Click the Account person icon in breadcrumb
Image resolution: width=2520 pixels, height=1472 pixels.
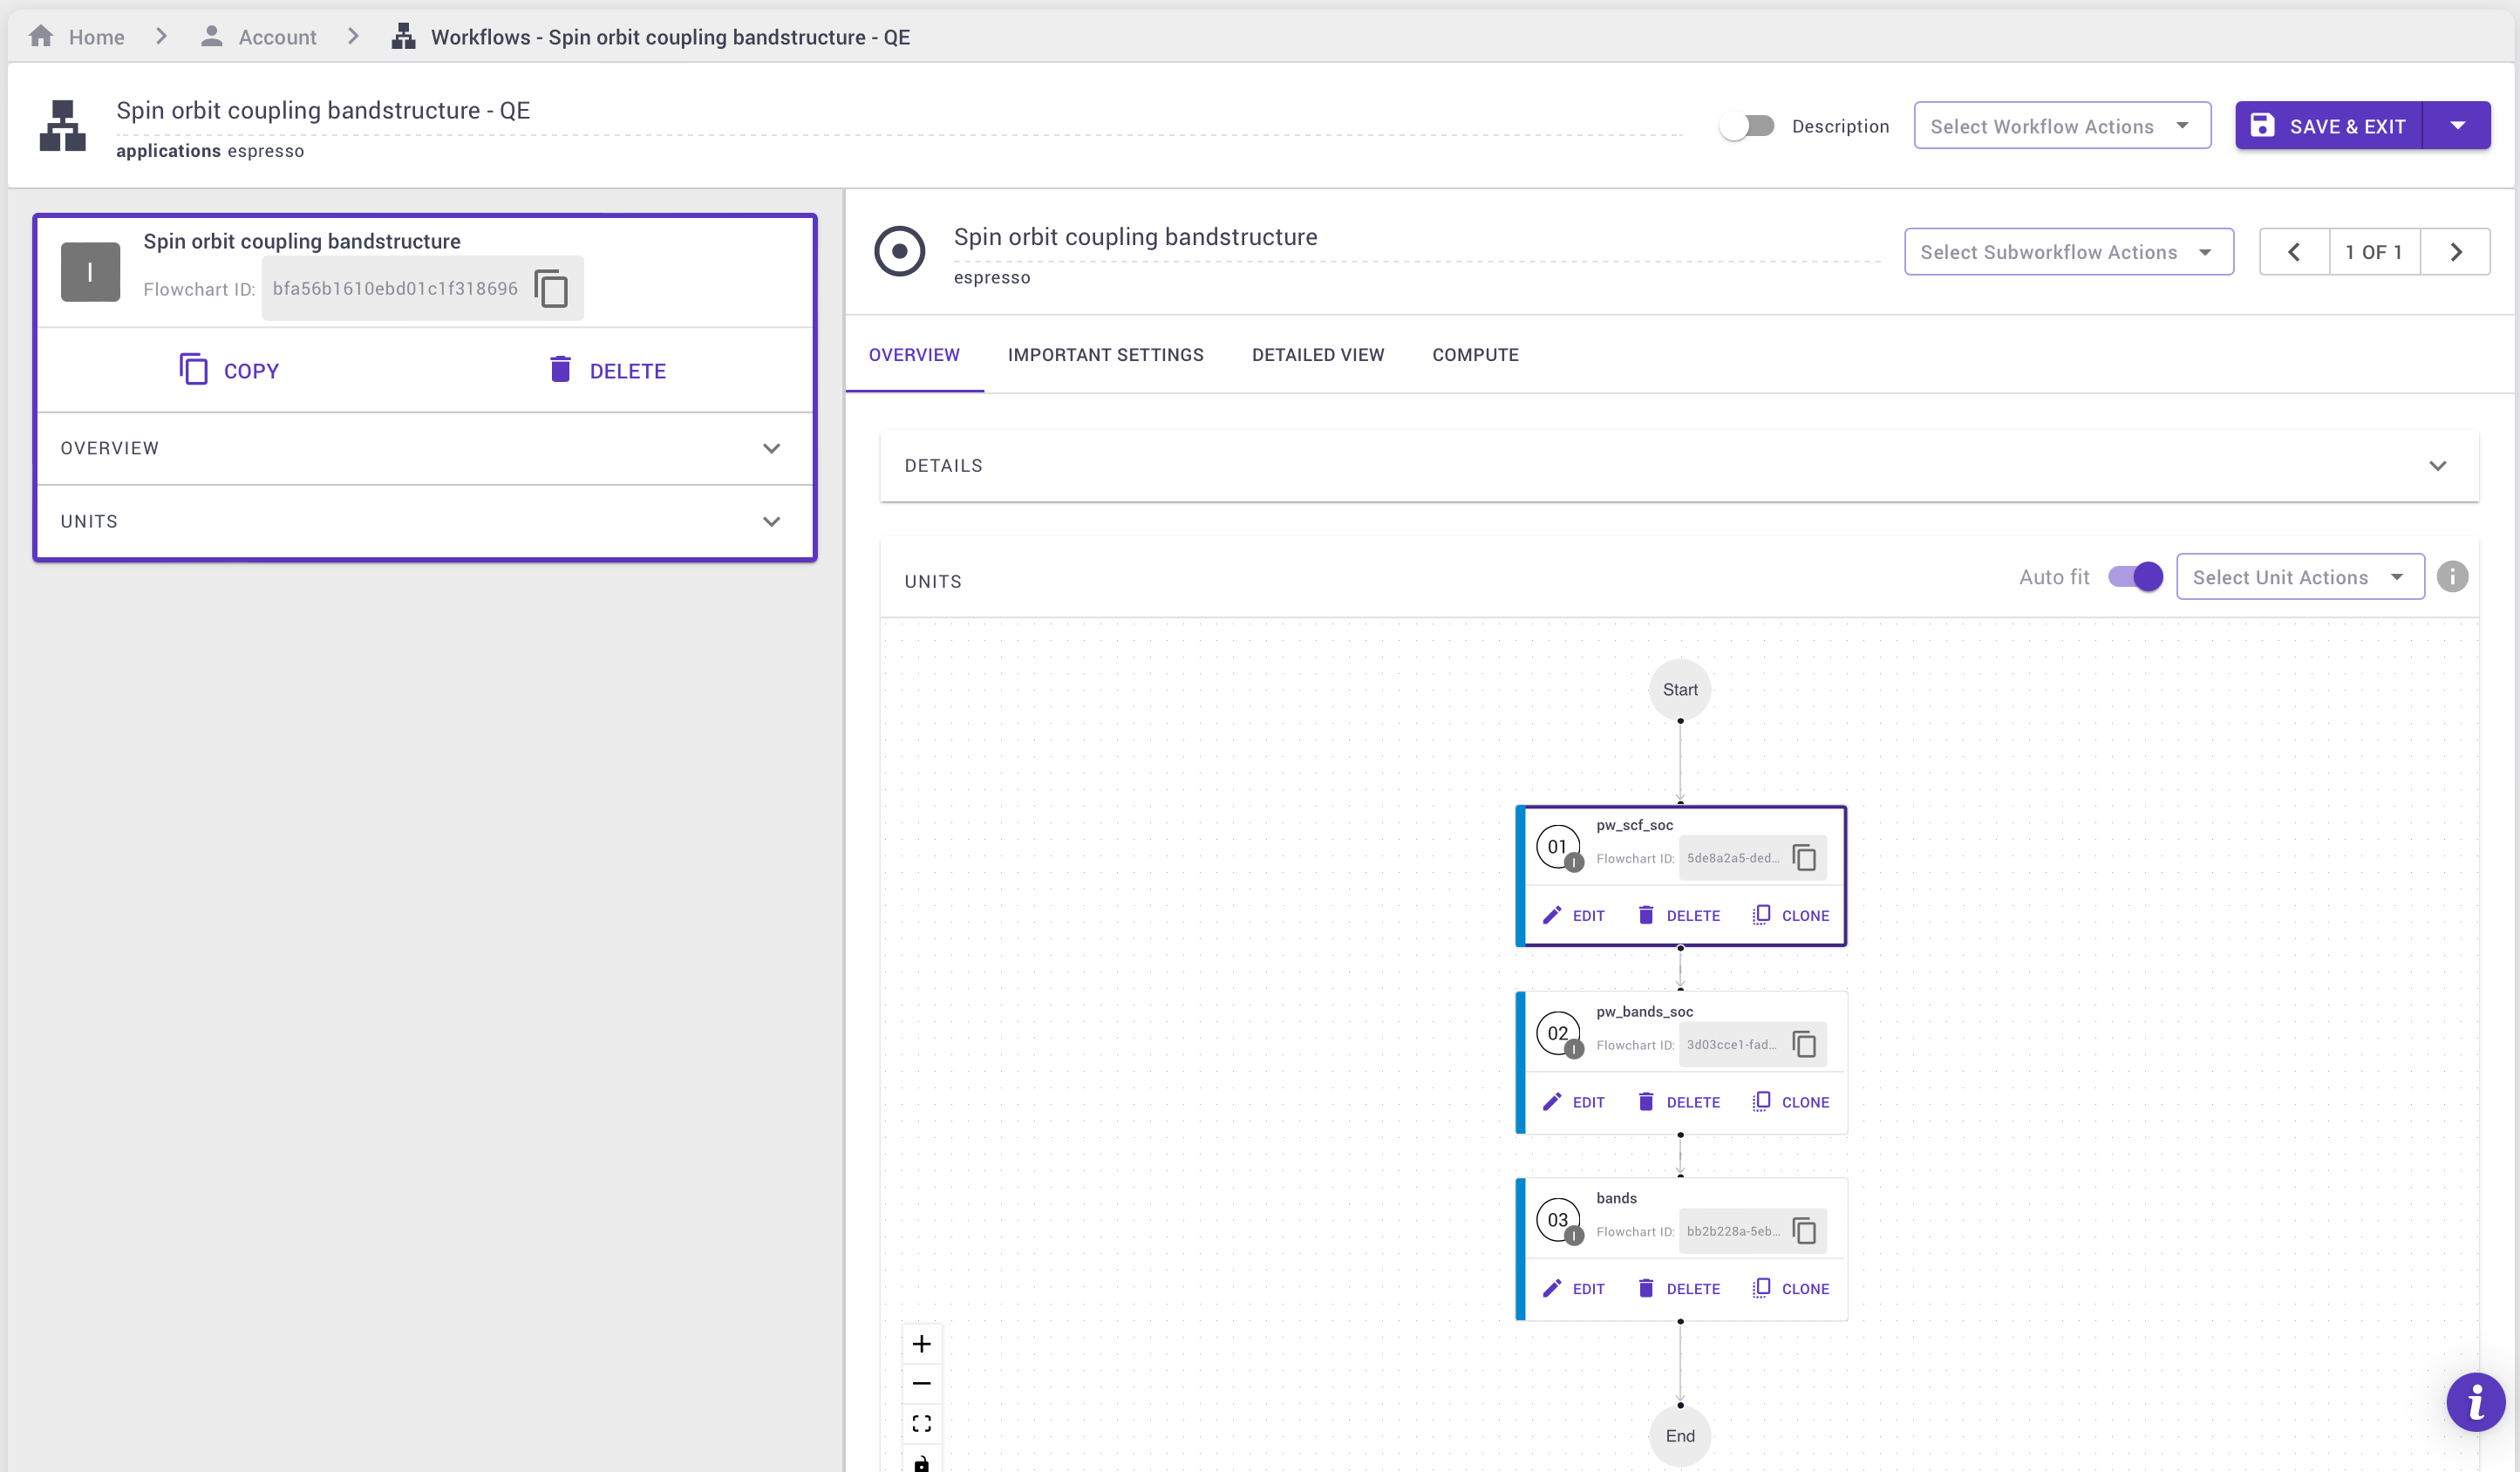click(x=211, y=37)
